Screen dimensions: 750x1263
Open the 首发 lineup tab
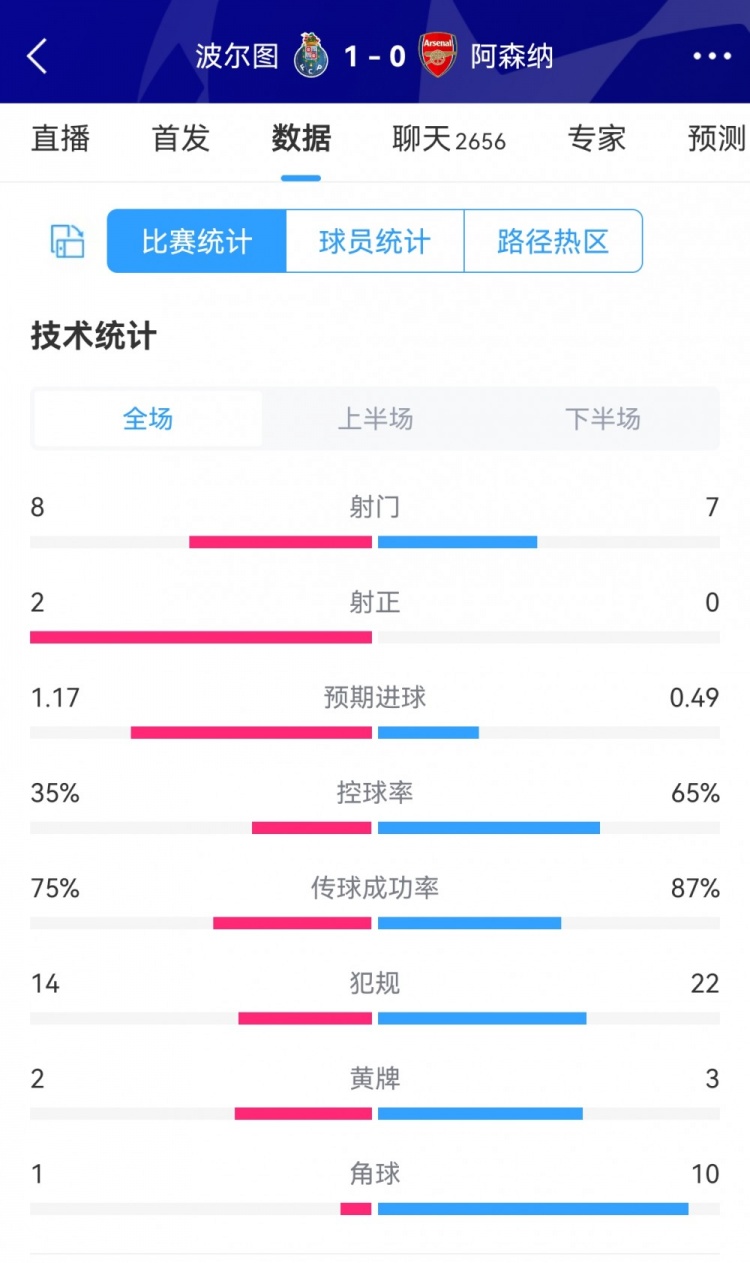click(181, 138)
